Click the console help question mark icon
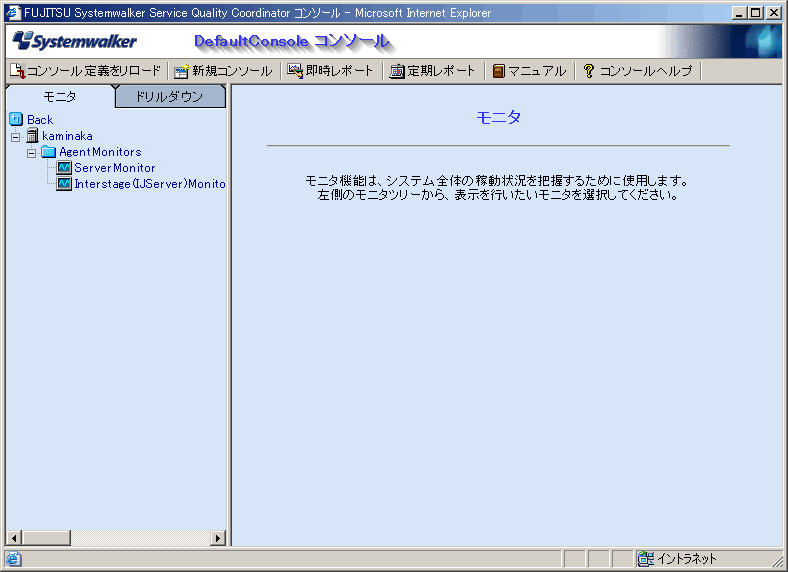This screenshot has height=572, width=788. [x=588, y=71]
